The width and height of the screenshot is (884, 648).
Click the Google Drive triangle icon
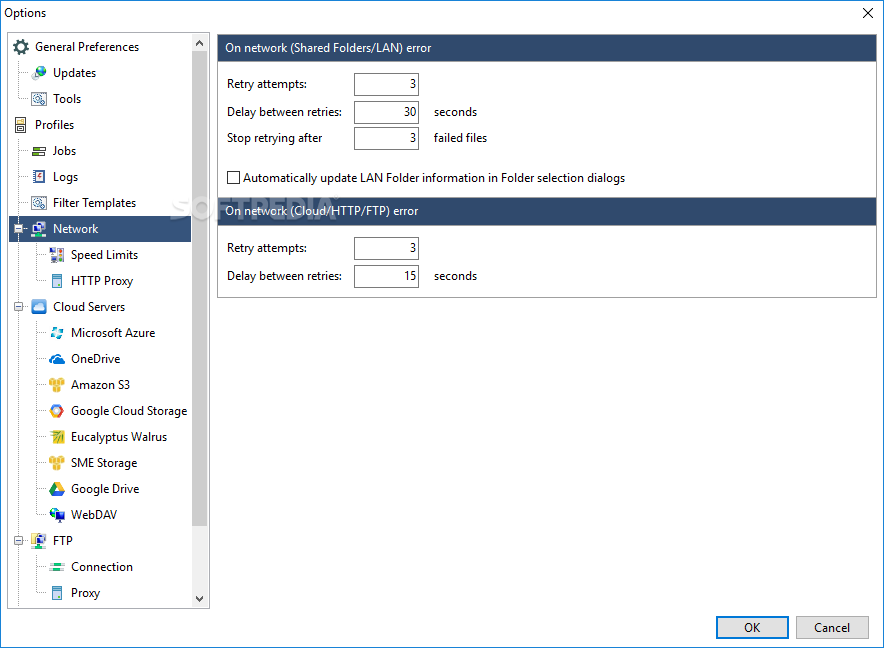coord(57,489)
